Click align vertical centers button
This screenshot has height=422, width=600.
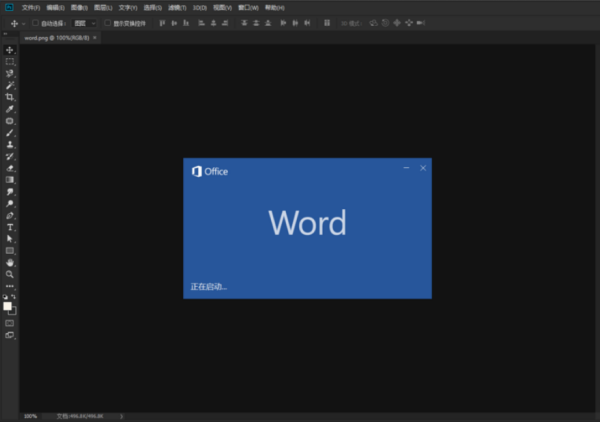[174, 23]
